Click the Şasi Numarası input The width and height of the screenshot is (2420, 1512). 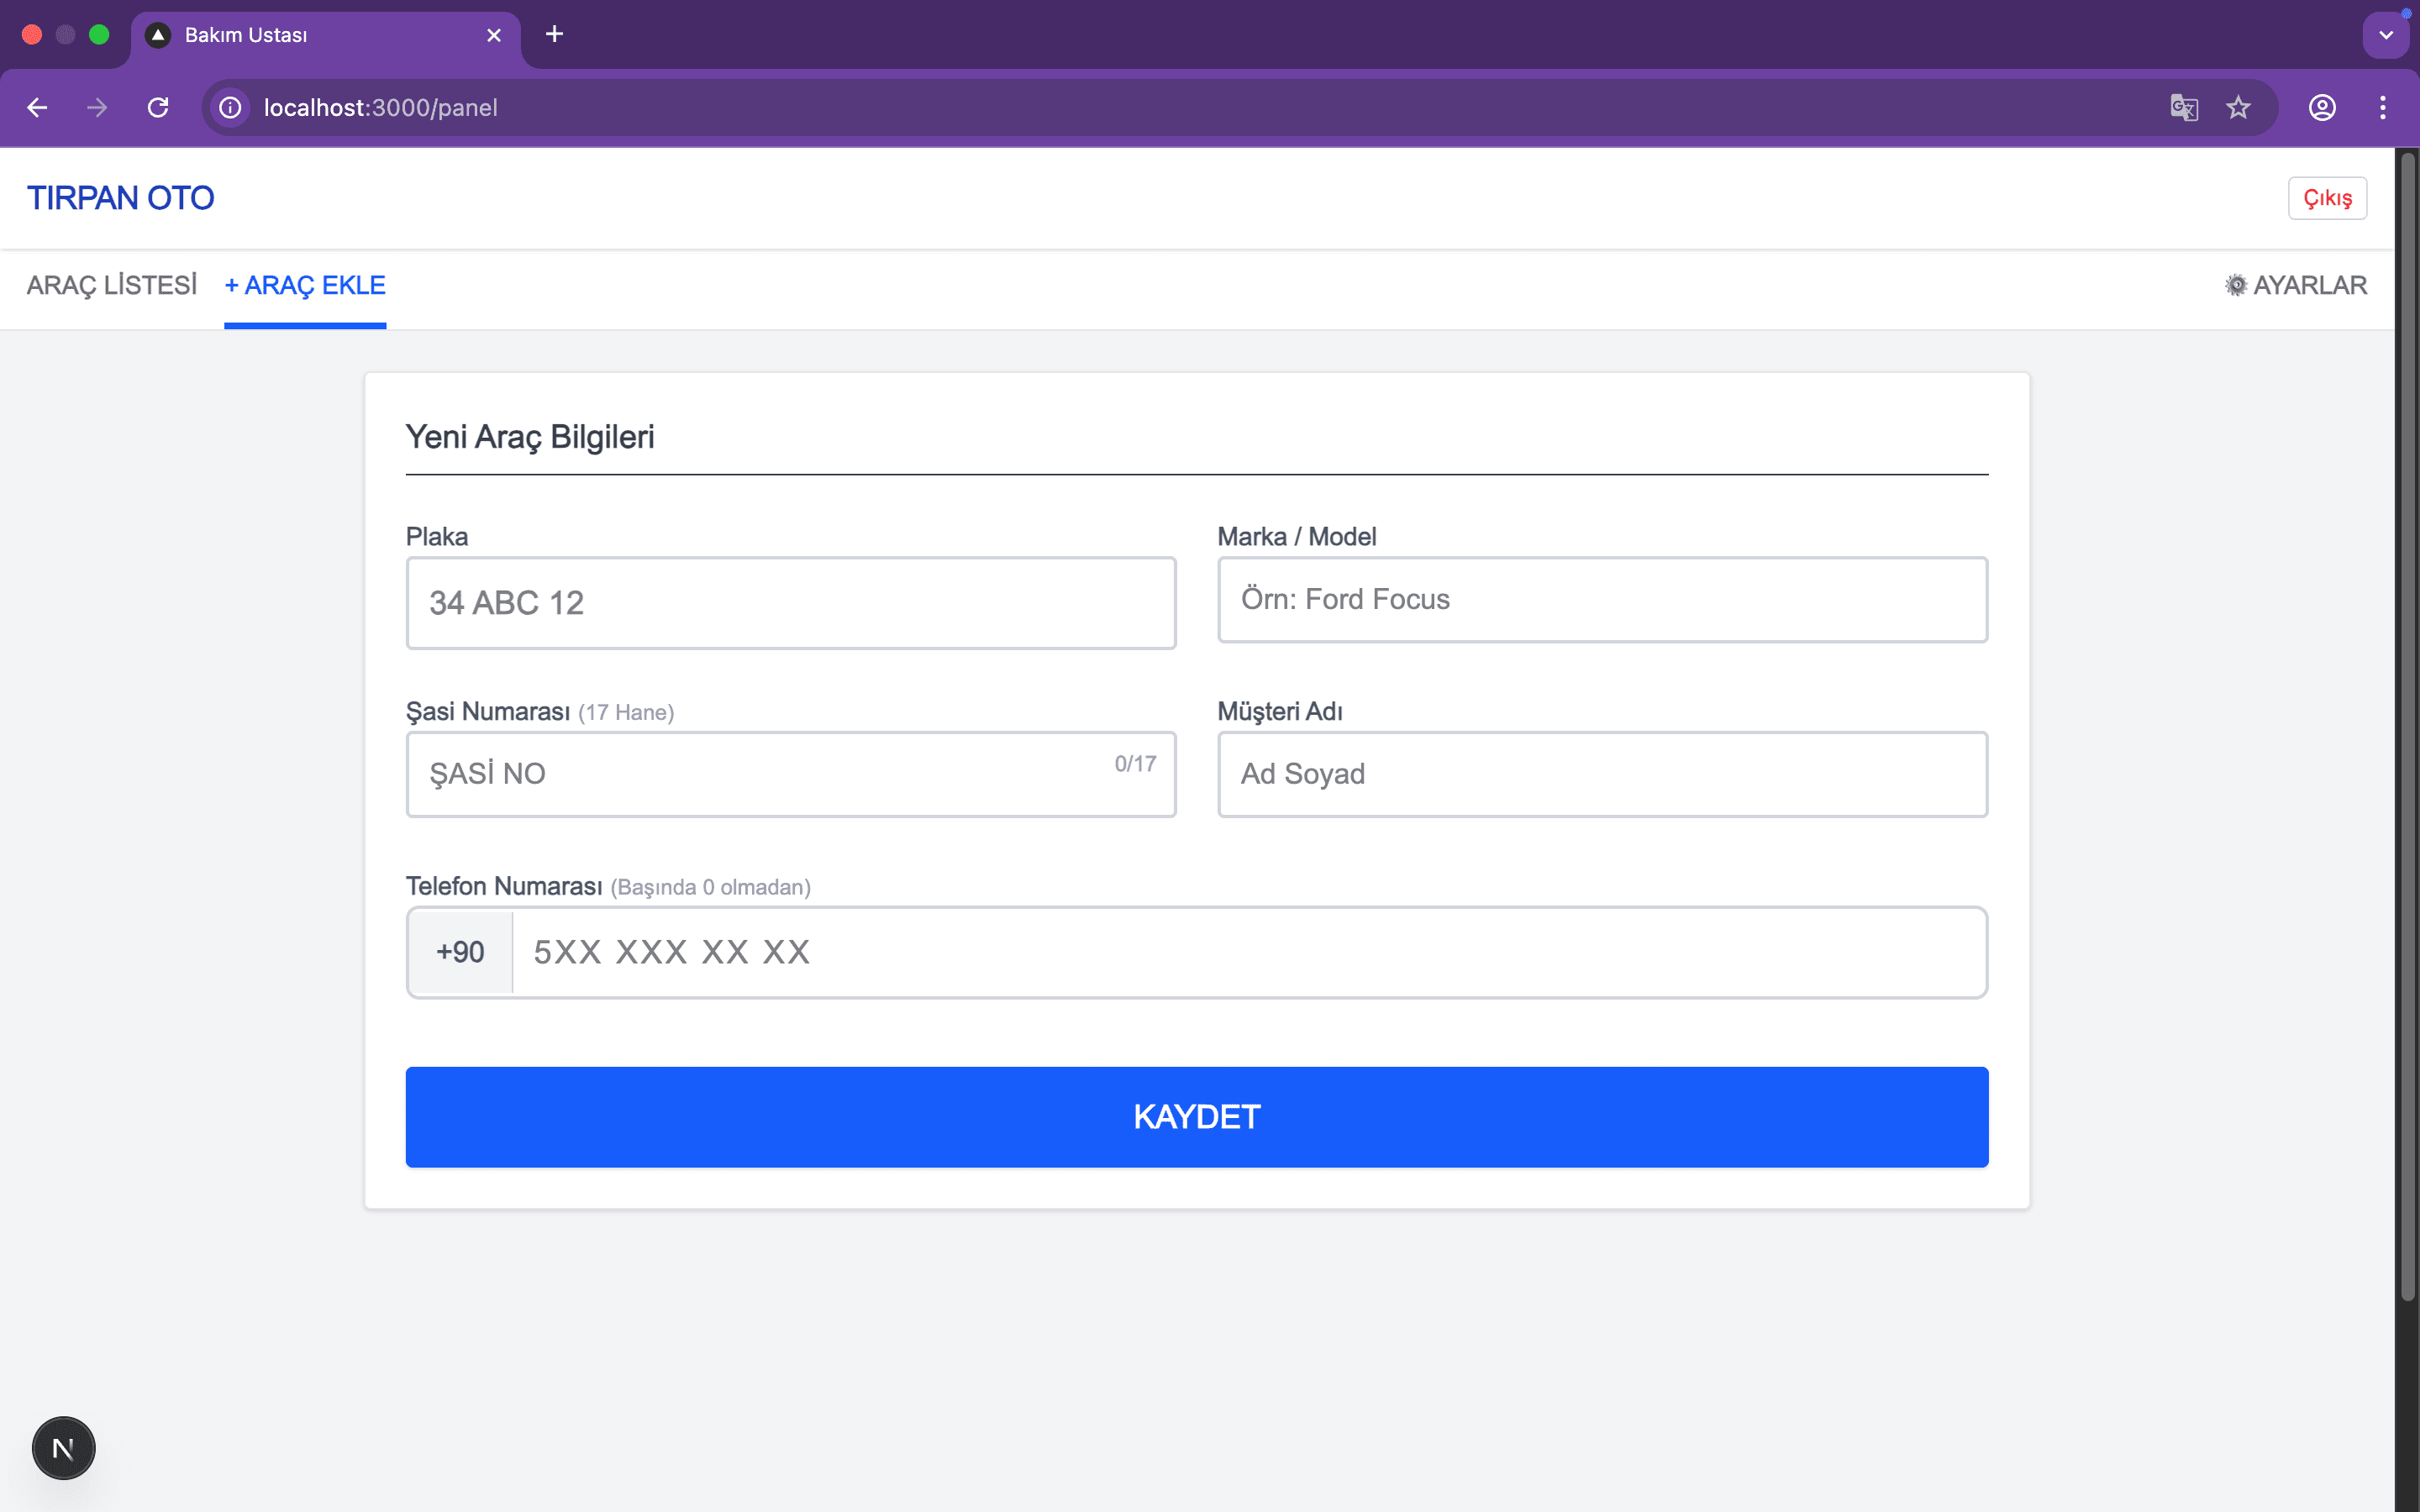760,774
